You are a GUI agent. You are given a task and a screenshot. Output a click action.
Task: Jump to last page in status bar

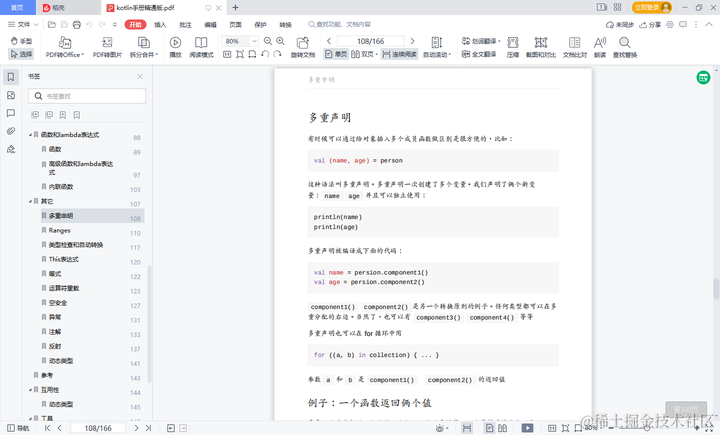[148, 428]
